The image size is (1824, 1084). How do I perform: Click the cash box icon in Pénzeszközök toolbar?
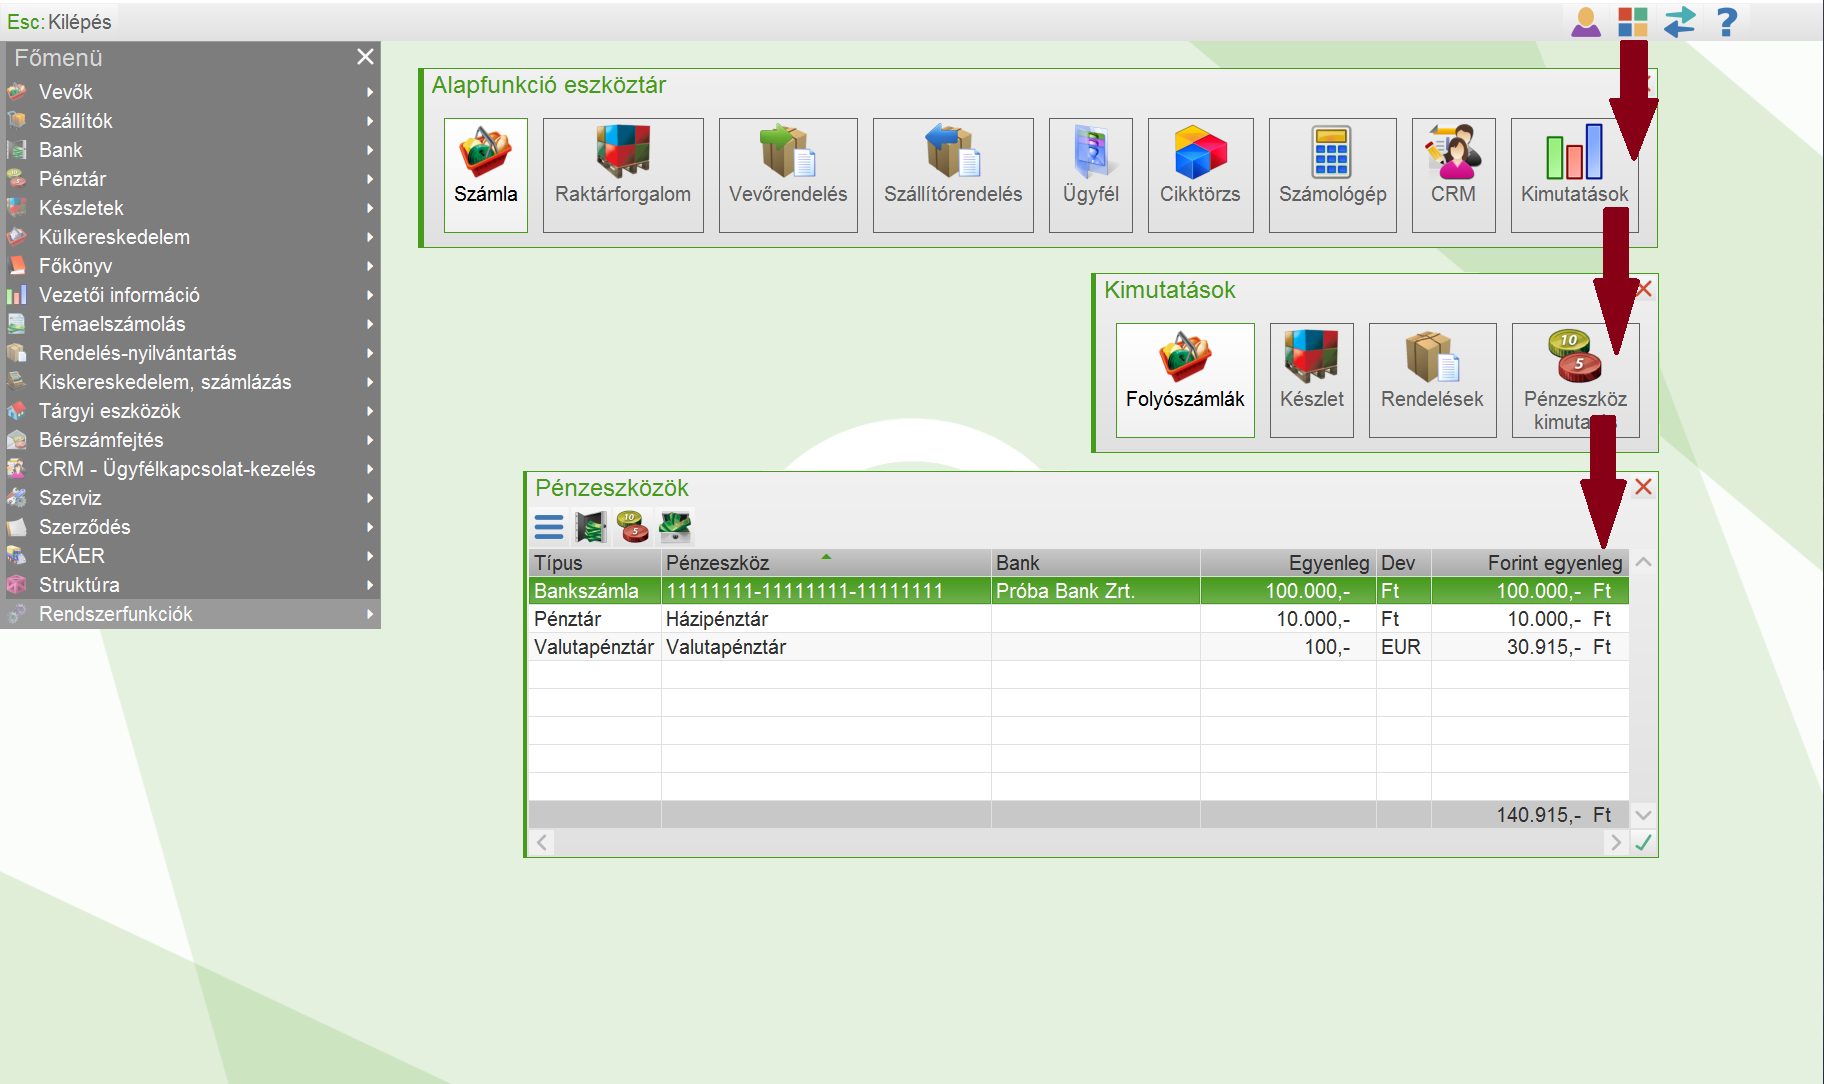[x=675, y=527]
